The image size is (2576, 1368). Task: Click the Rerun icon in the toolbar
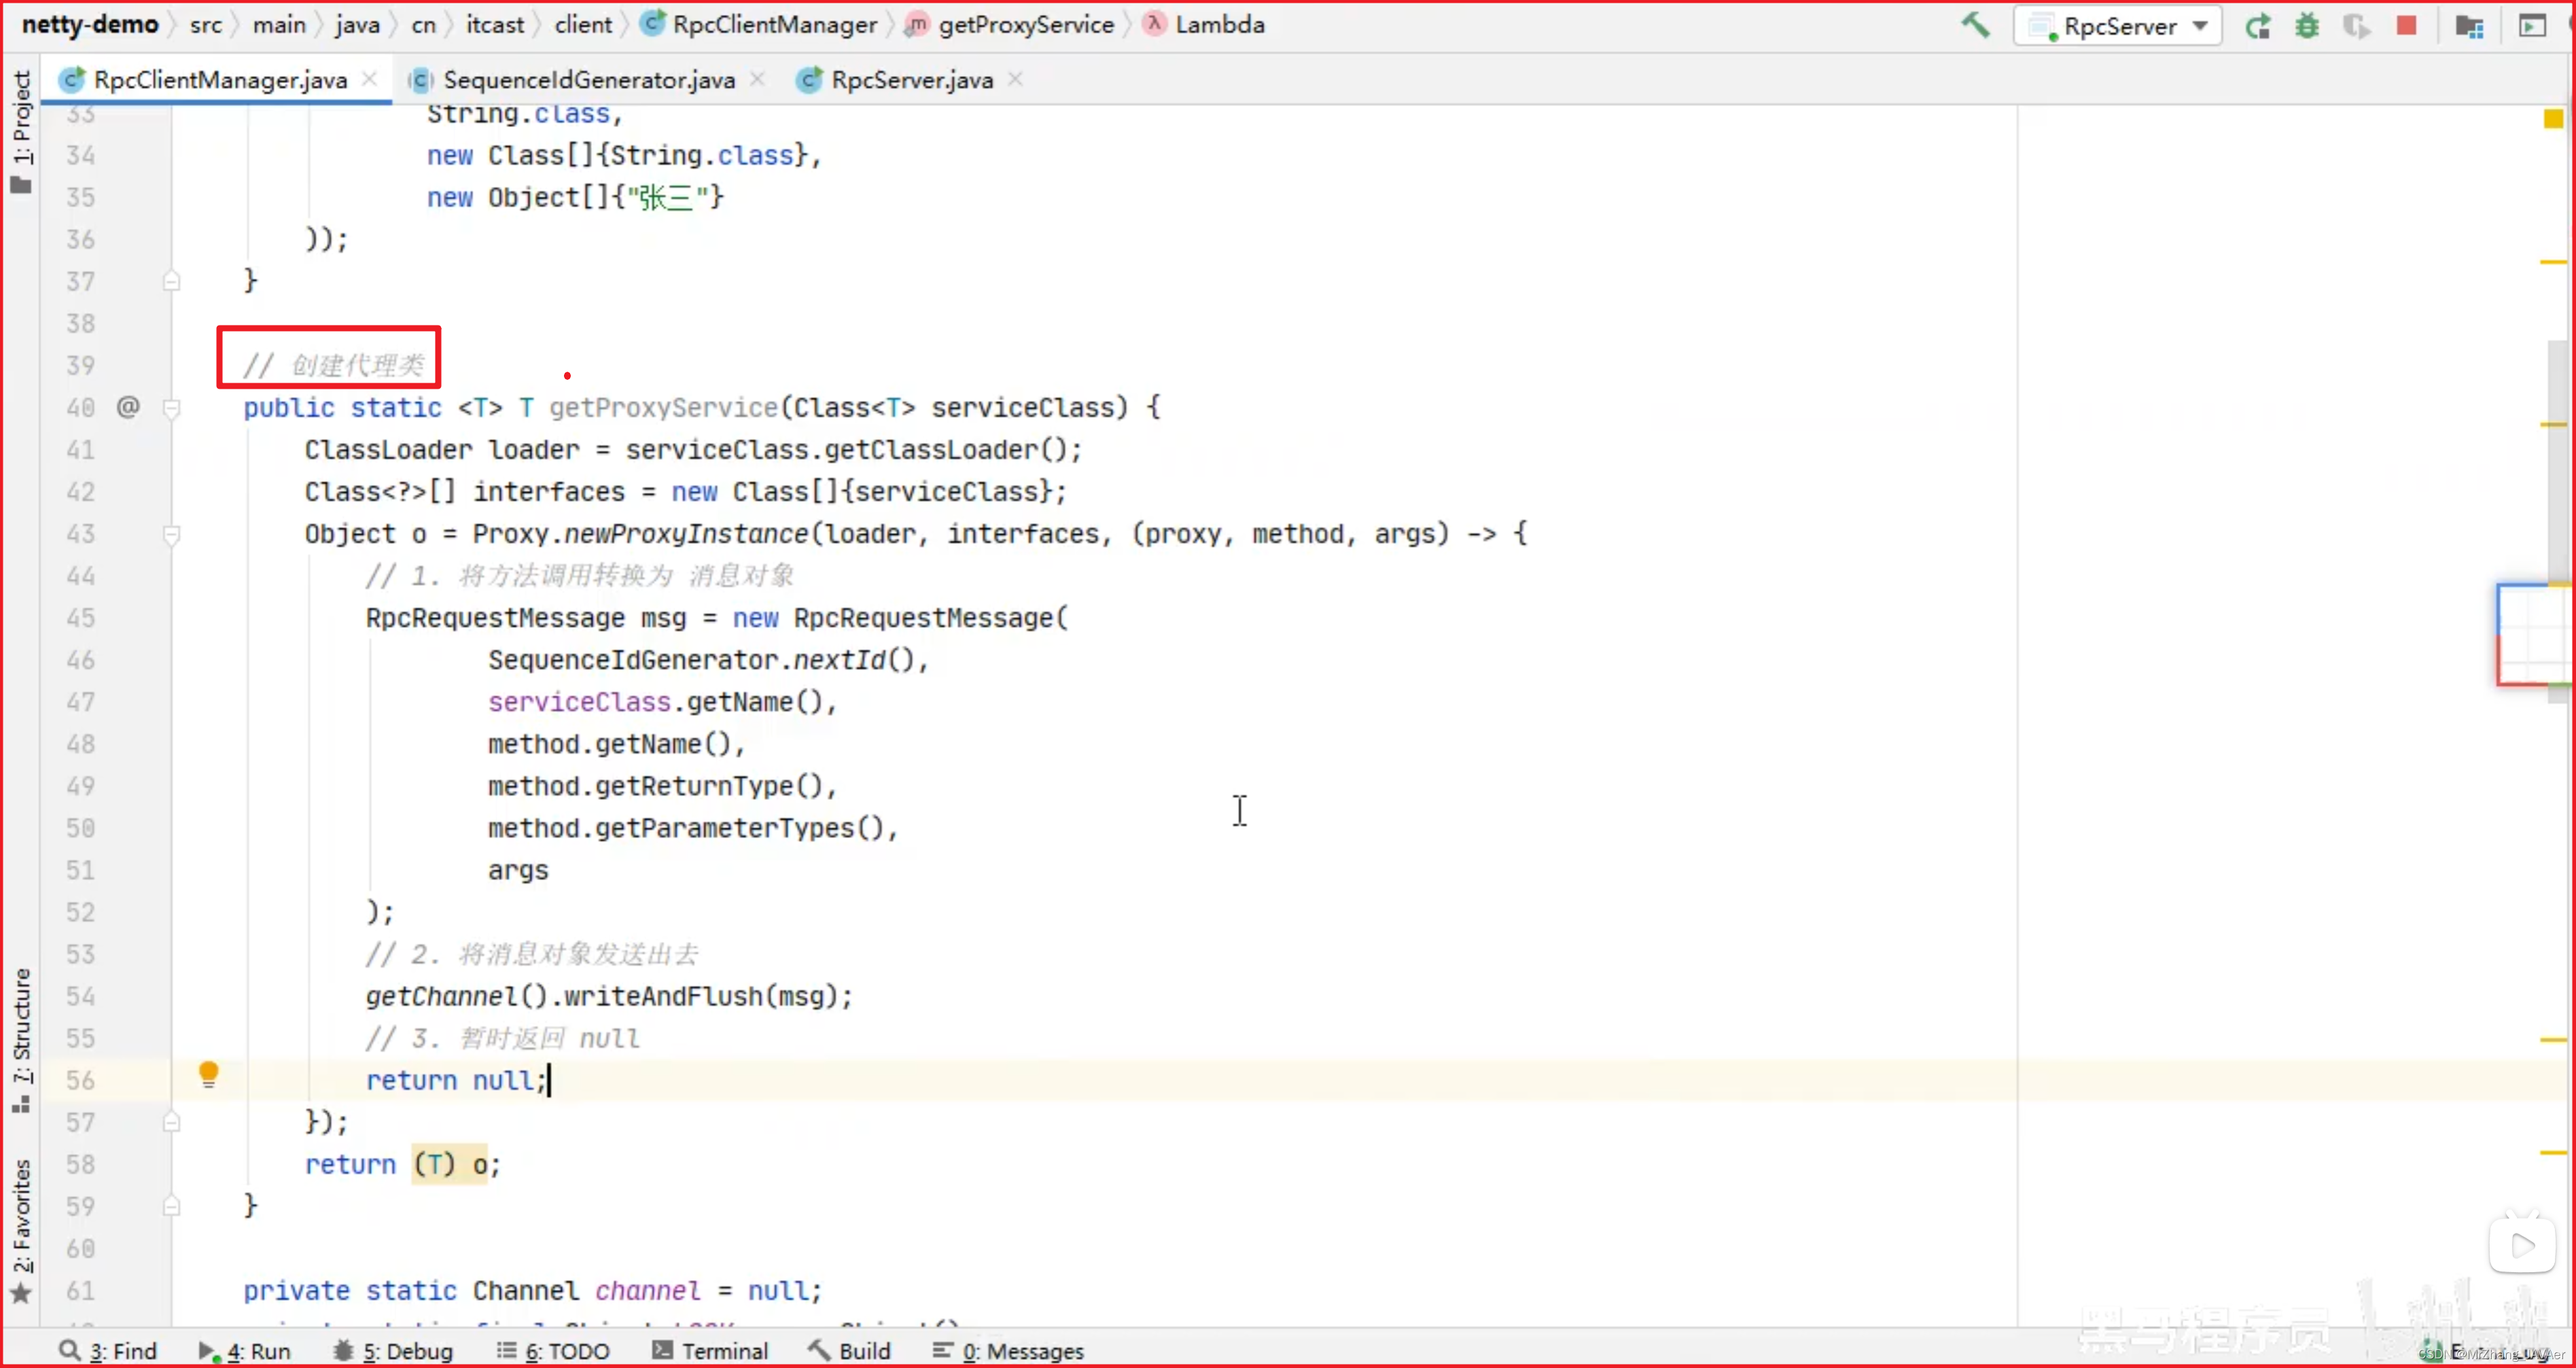point(2257,26)
